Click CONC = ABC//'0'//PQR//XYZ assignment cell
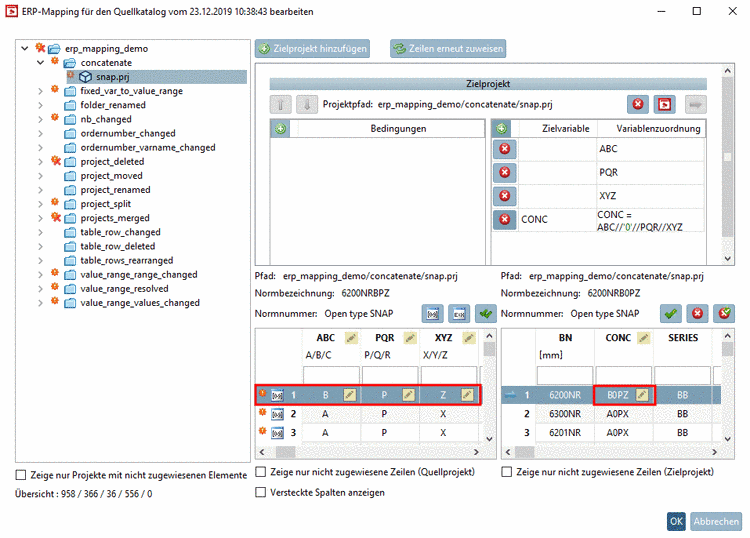750x538 pixels. [x=650, y=220]
